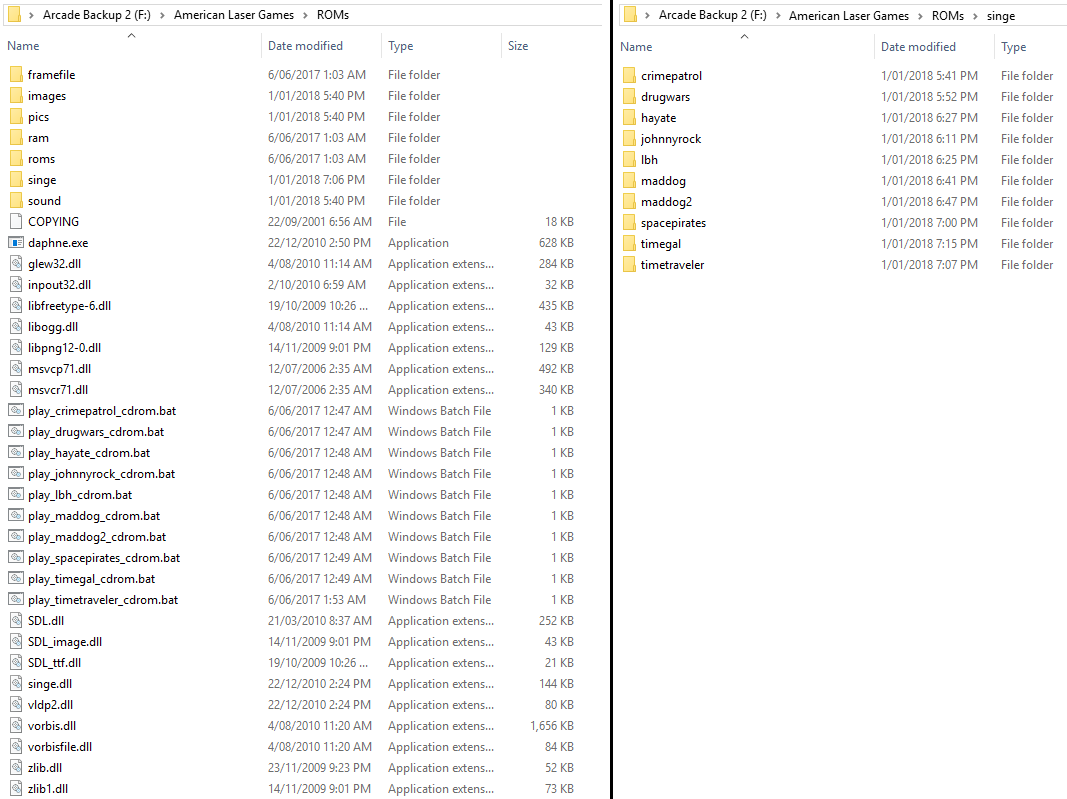Expand the chevron after Arcade Backup 2 (F:) in the right window
The height and width of the screenshot is (799, 1067).
[778, 16]
